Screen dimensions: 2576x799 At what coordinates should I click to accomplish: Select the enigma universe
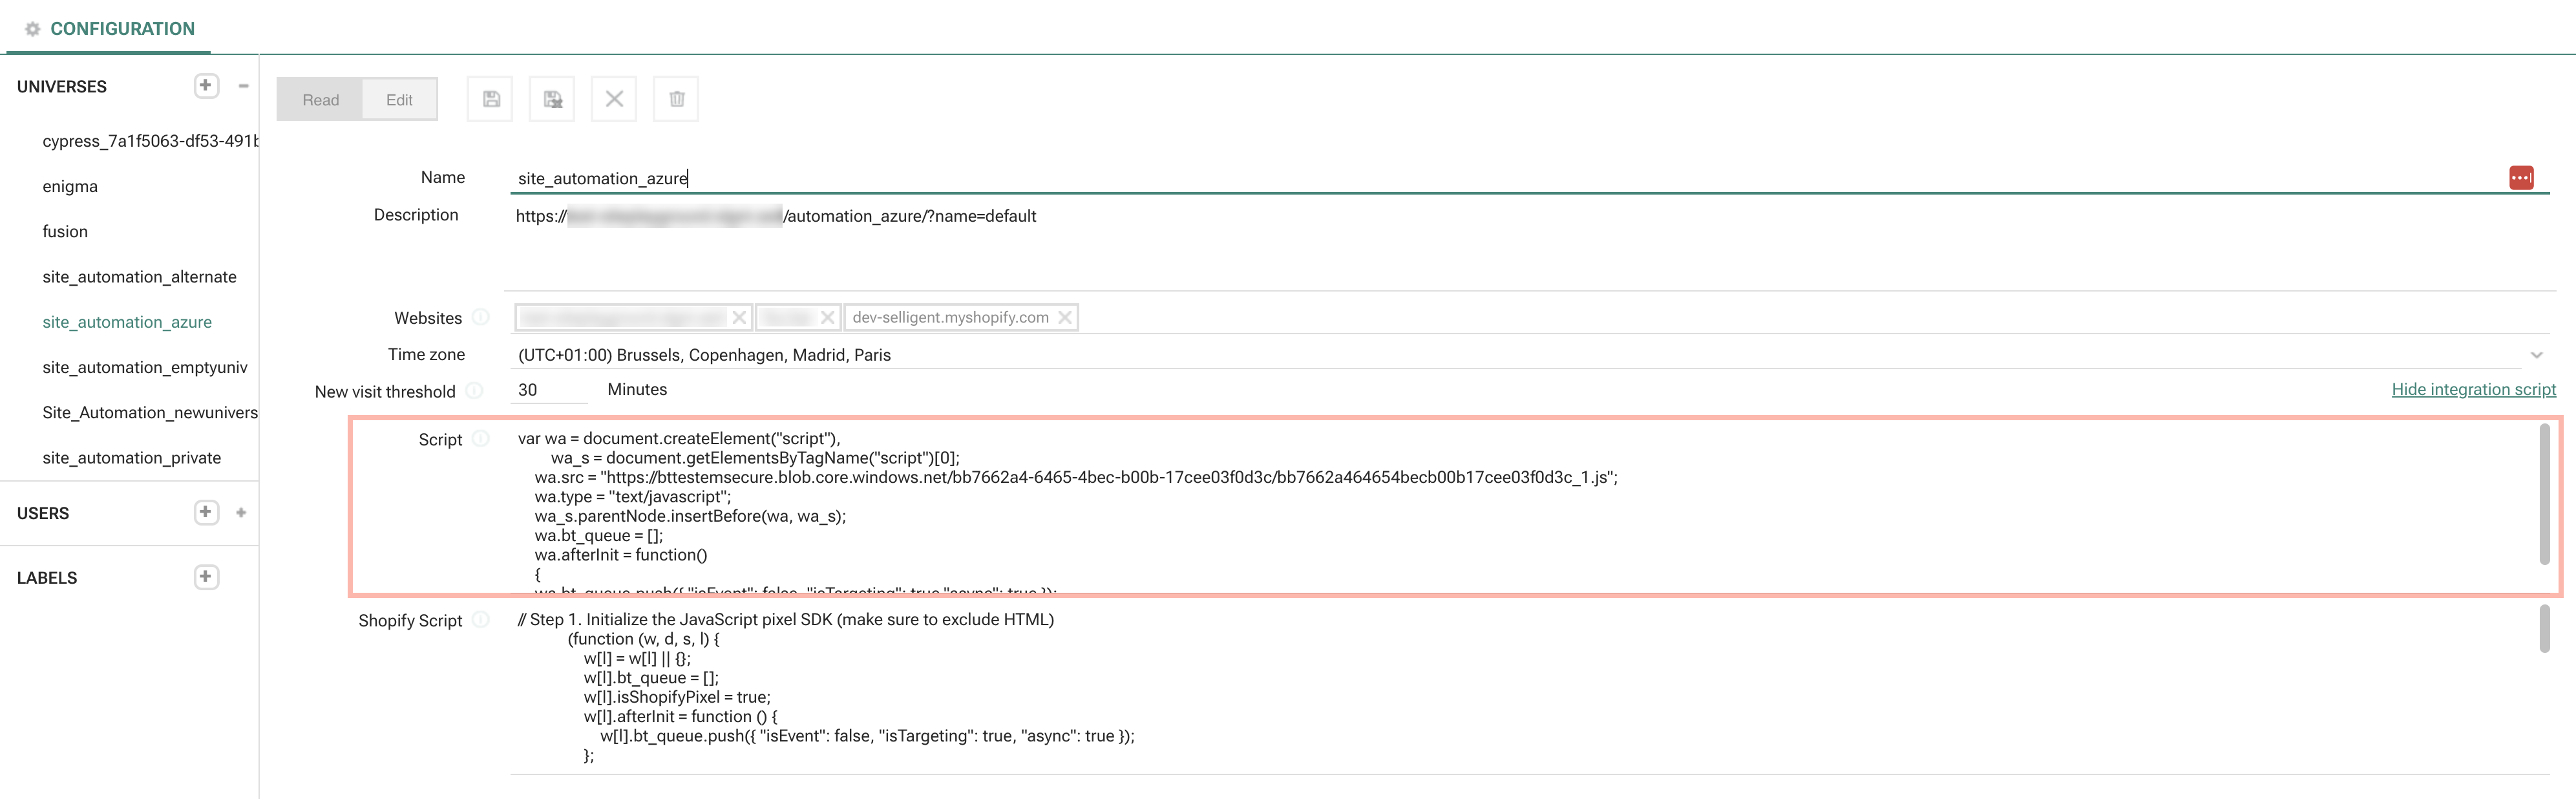(x=70, y=187)
